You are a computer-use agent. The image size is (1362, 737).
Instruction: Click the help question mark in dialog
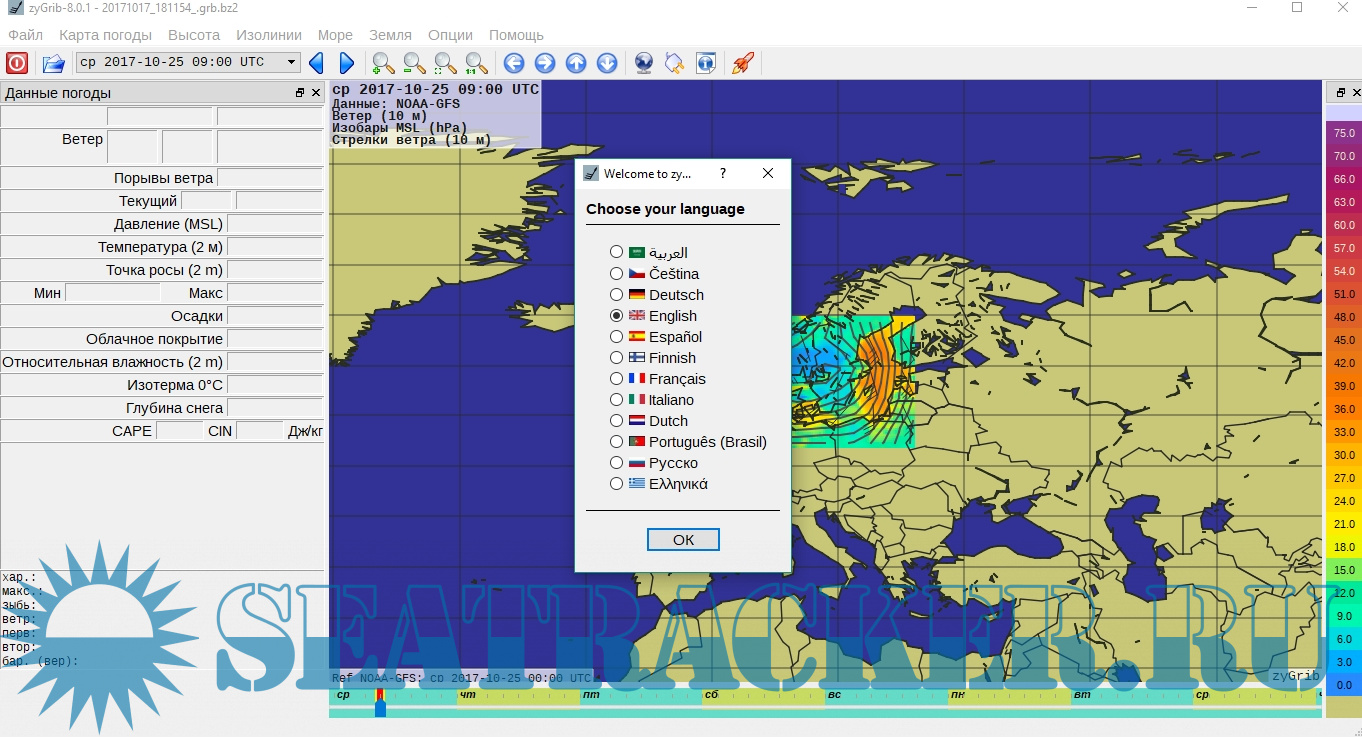(x=723, y=173)
